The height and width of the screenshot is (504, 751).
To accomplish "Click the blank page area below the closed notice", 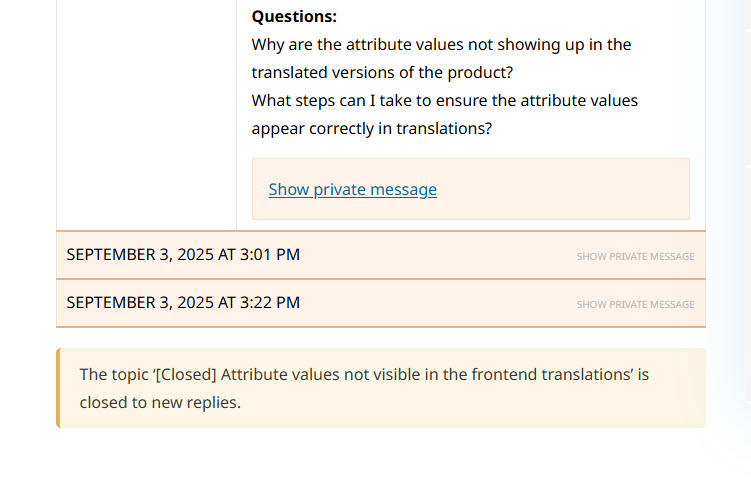I will pos(380,465).
